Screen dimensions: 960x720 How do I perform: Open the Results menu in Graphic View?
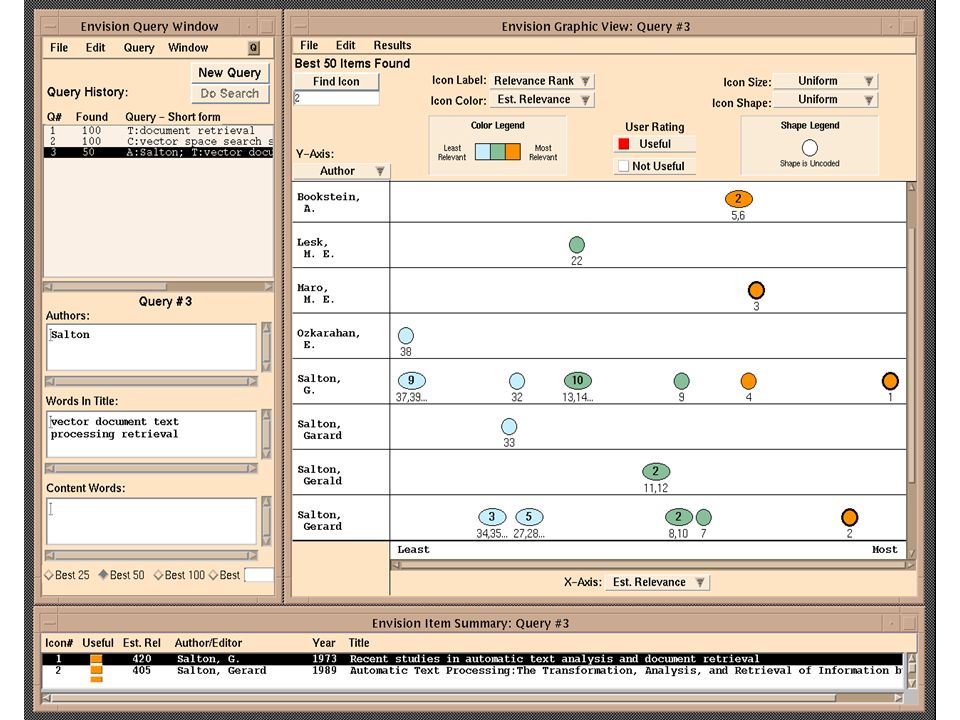(x=392, y=45)
